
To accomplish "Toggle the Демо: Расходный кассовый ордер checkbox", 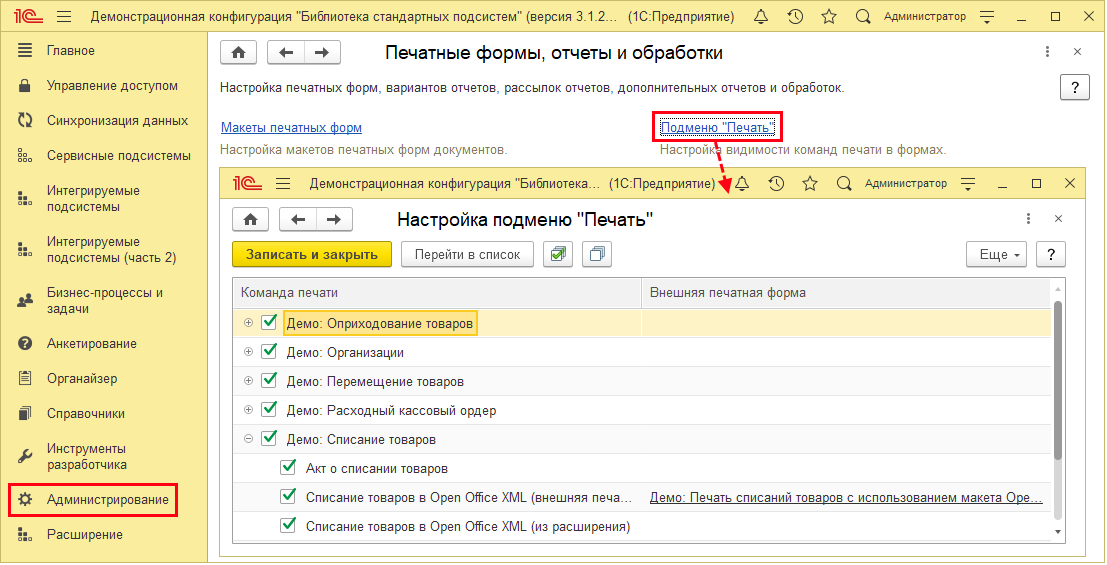I will [268, 409].
